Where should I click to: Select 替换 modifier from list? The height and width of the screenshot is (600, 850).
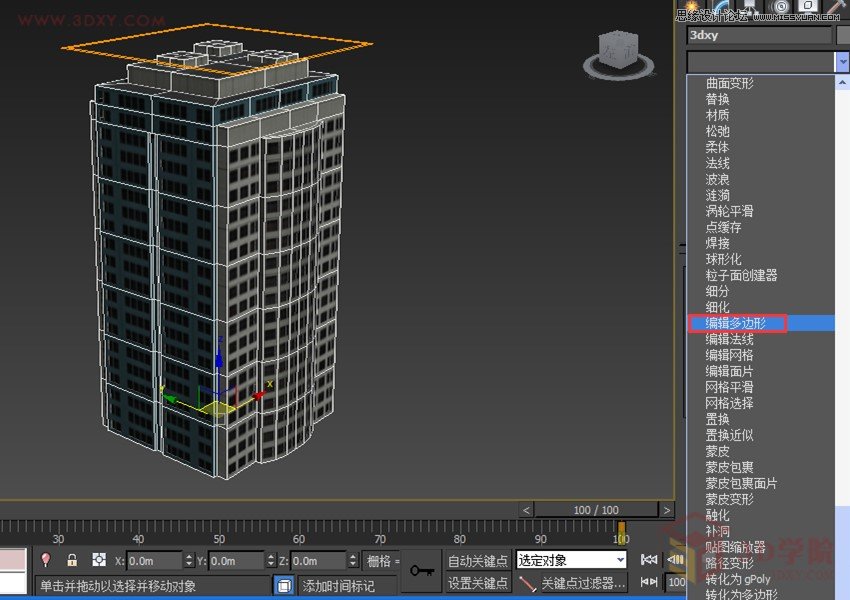click(x=717, y=99)
